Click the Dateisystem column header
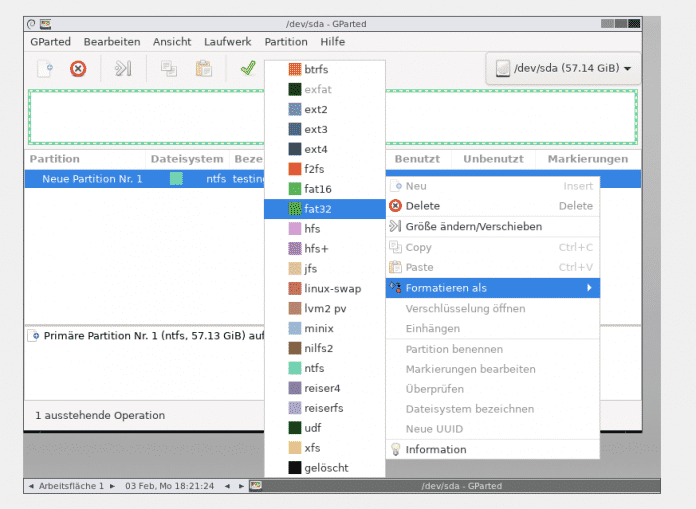The height and width of the screenshot is (509, 696). point(186,159)
